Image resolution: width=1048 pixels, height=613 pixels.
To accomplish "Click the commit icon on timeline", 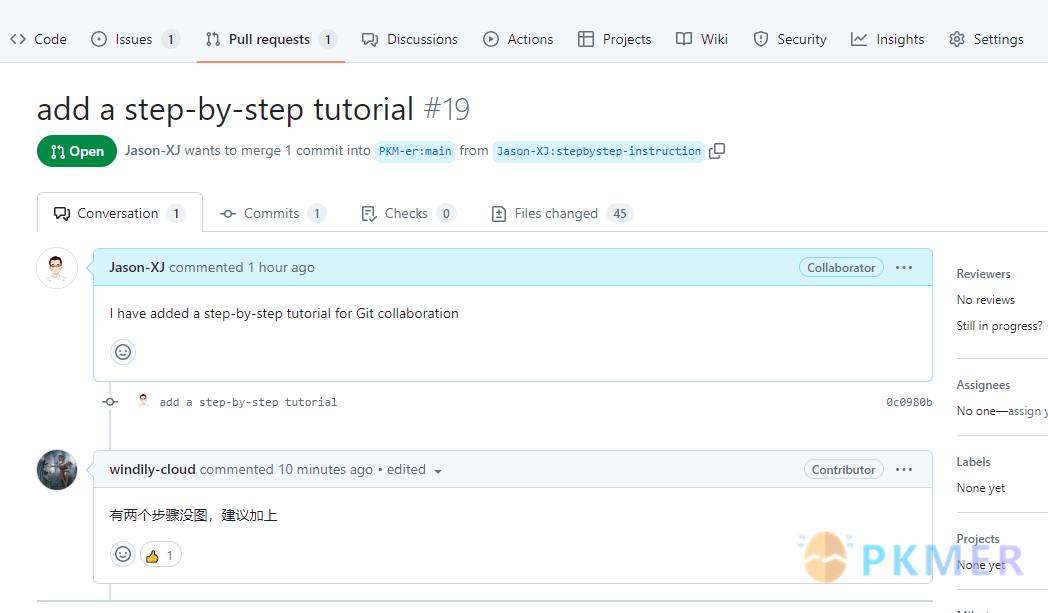I will point(110,402).
